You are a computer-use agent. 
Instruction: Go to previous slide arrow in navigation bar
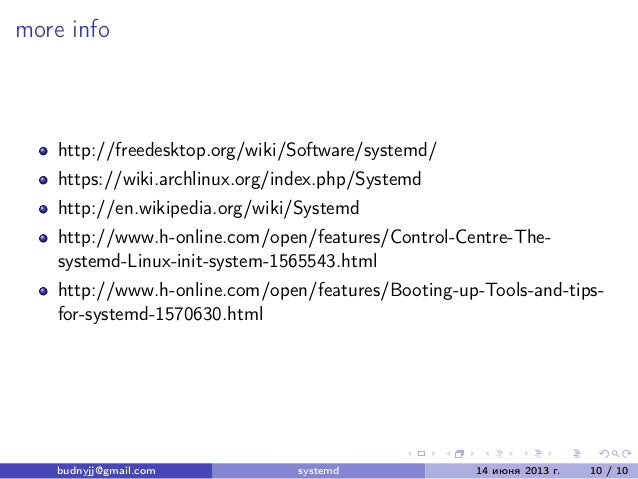tap(410, 453)
